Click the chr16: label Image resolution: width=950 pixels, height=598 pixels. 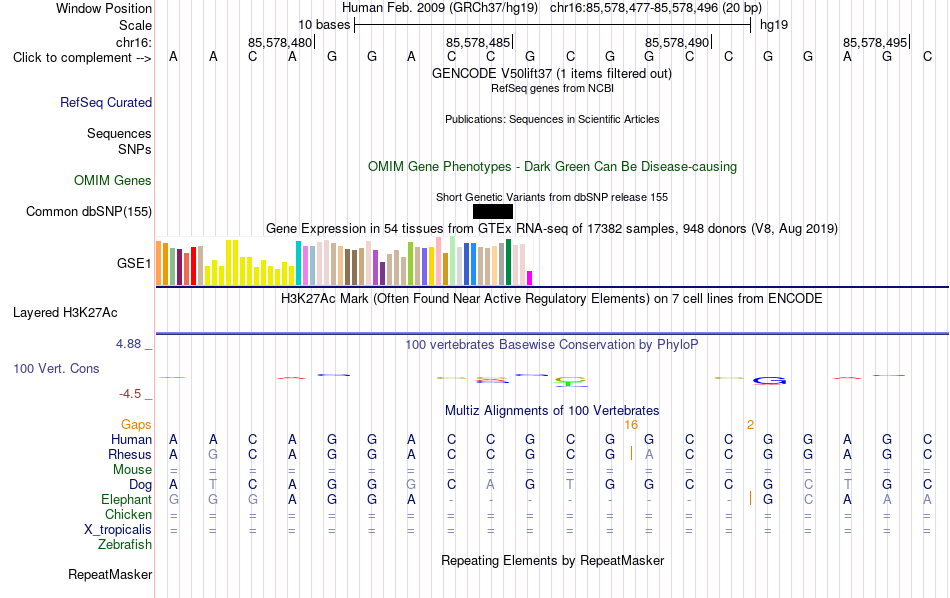pos(134,42)
